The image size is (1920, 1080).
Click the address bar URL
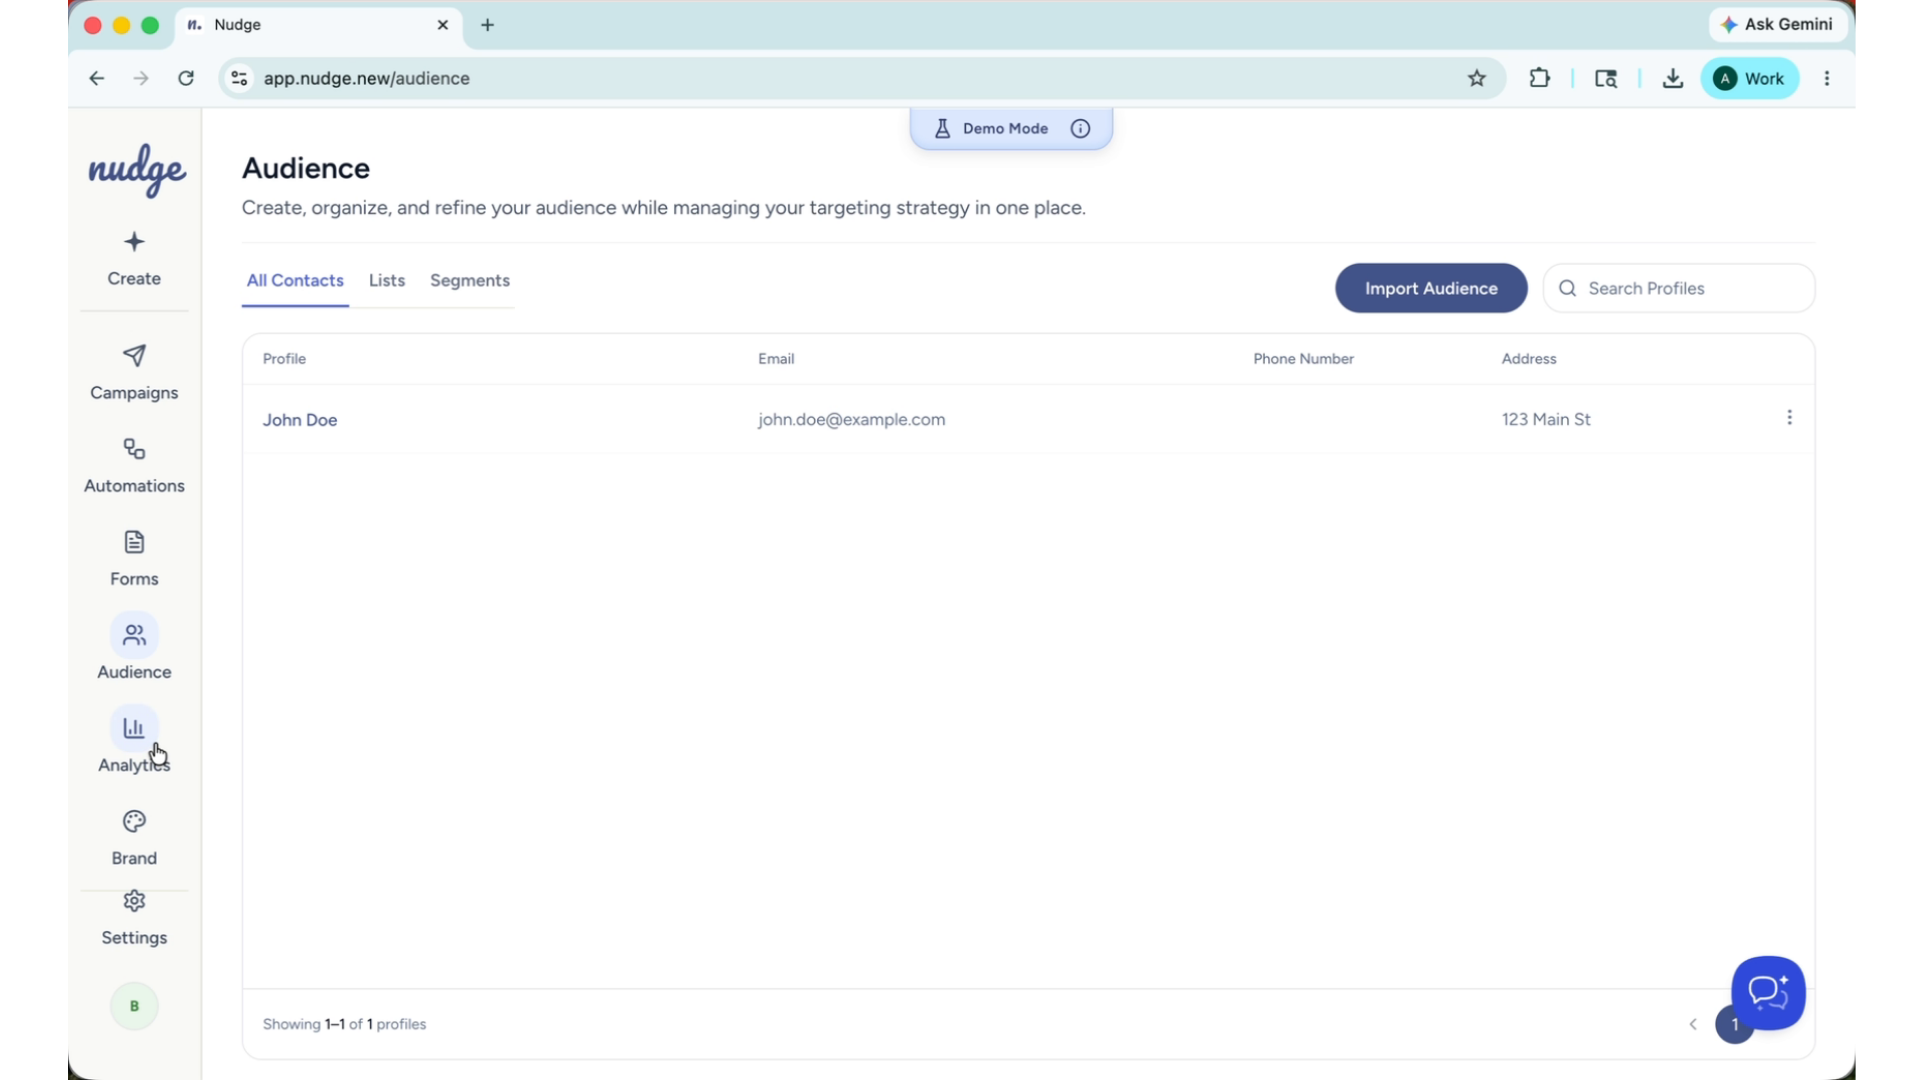pos(366,78)
